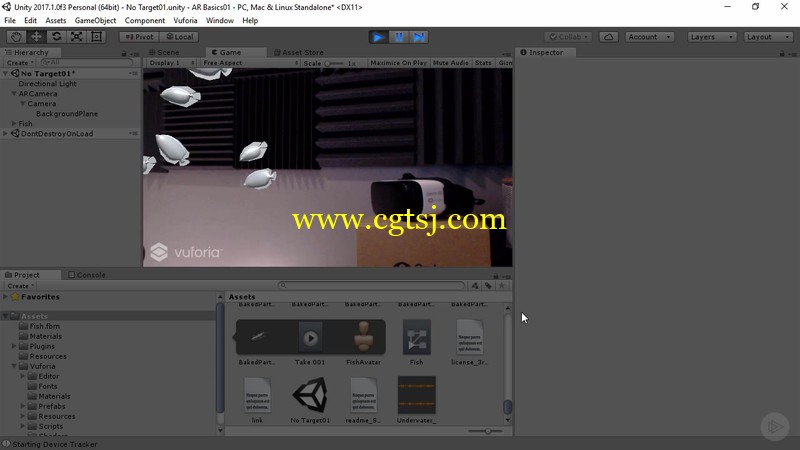Select the Prefabs folder
This screenshot has height=450, width=800.
[52, 406]
